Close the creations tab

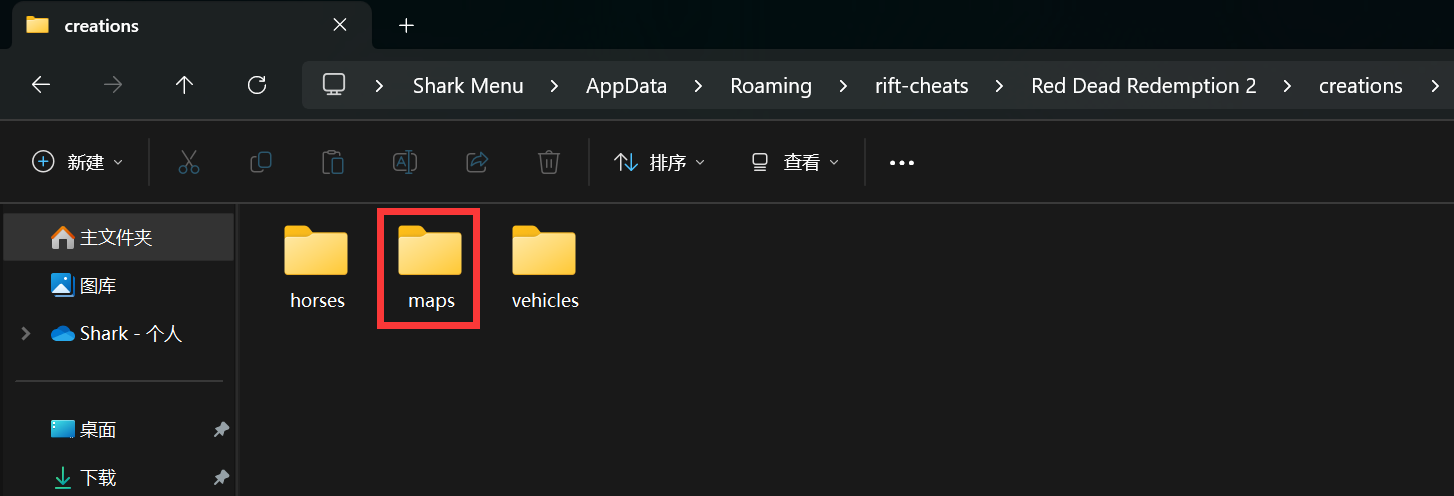coord(340,26)
